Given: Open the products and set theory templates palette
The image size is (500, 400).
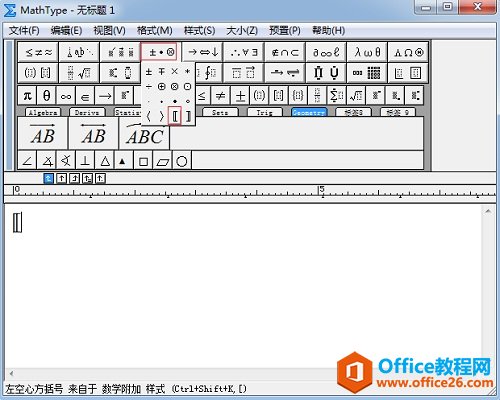Looking at the screenshot, I should (x=326, y=72).
